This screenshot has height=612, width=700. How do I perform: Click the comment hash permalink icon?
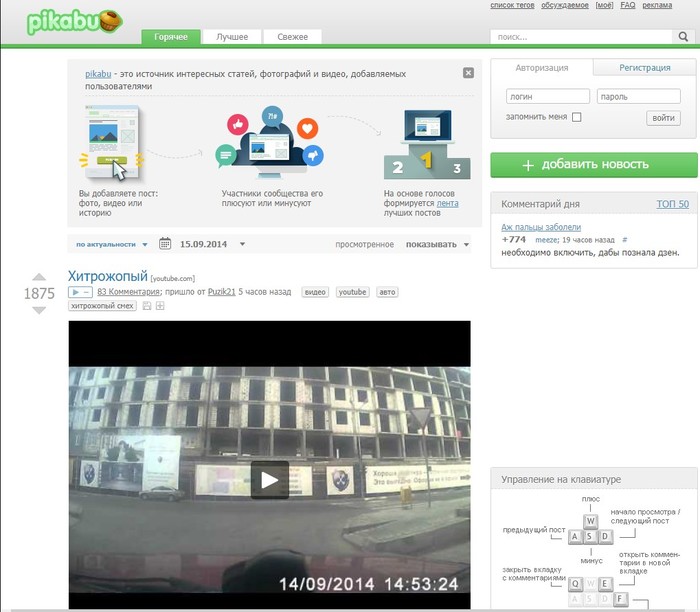[624, 240]
